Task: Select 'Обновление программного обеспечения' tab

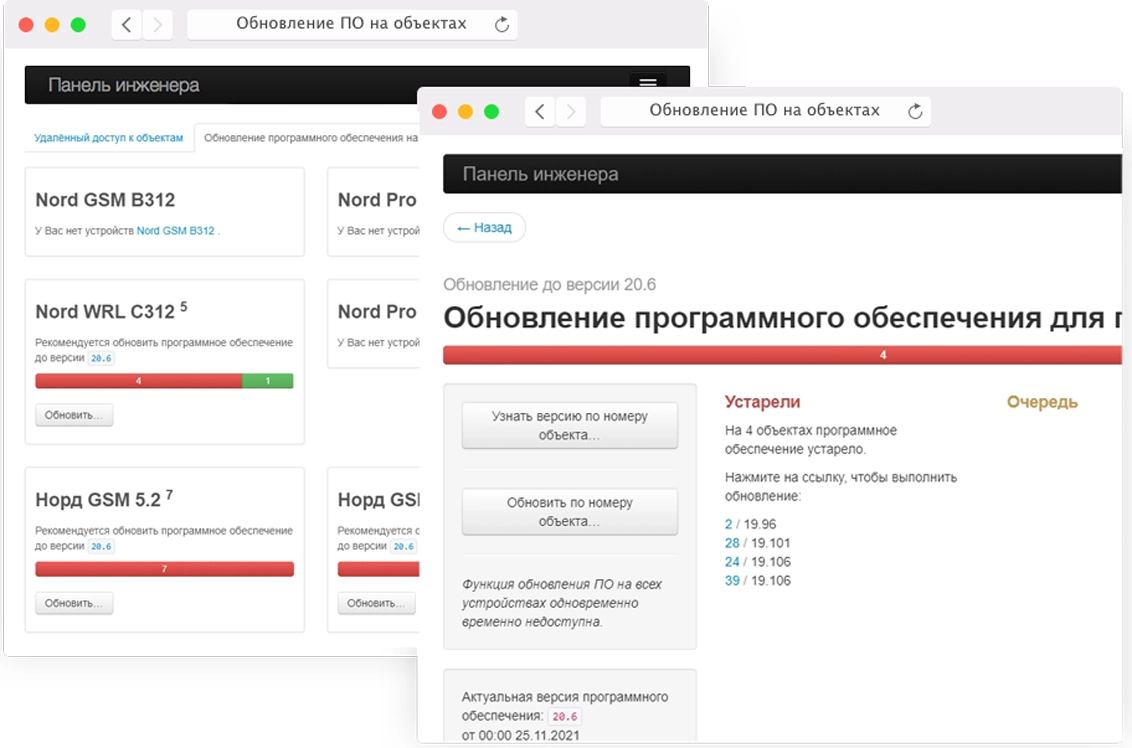Action: (x=310, y=138)
